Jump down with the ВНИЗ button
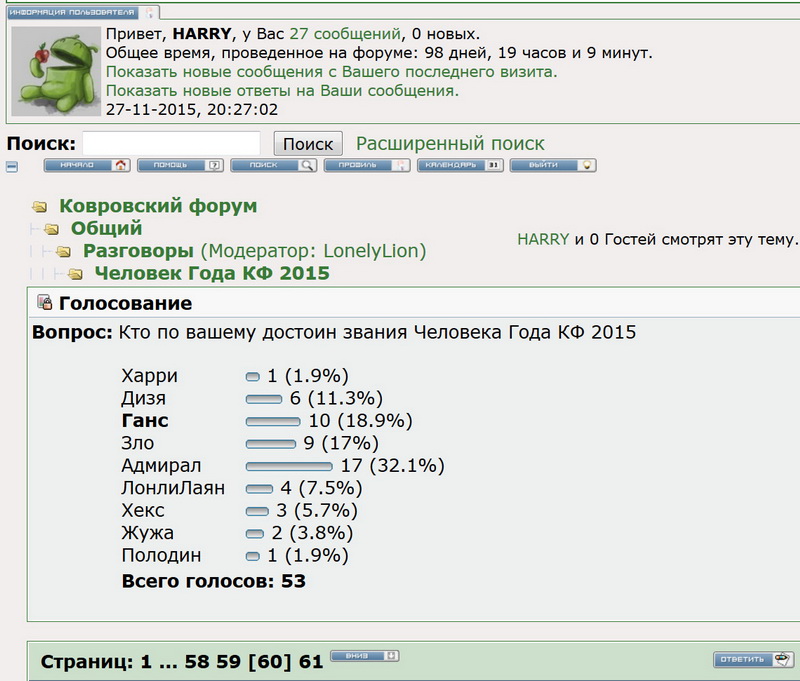 365,656
